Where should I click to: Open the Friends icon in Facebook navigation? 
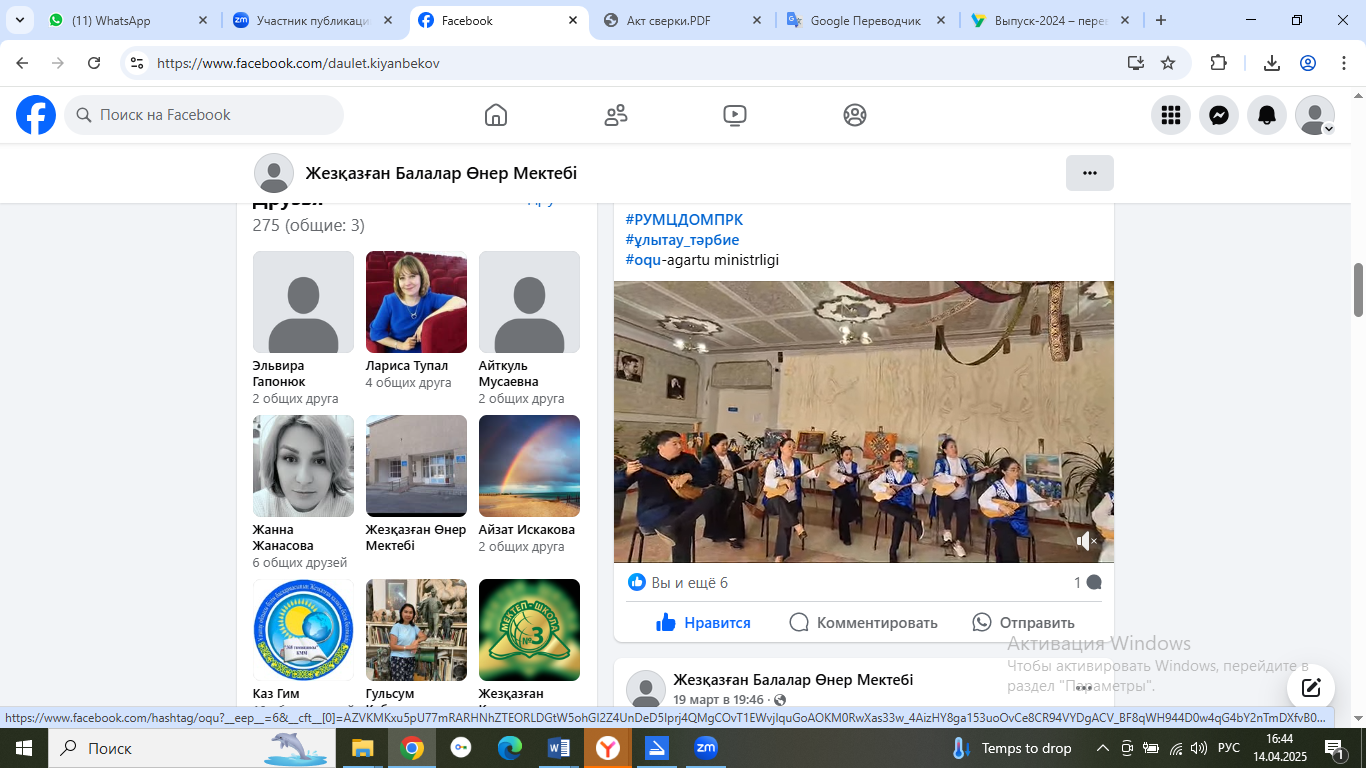pyautogui.click(x=616, y=115)
